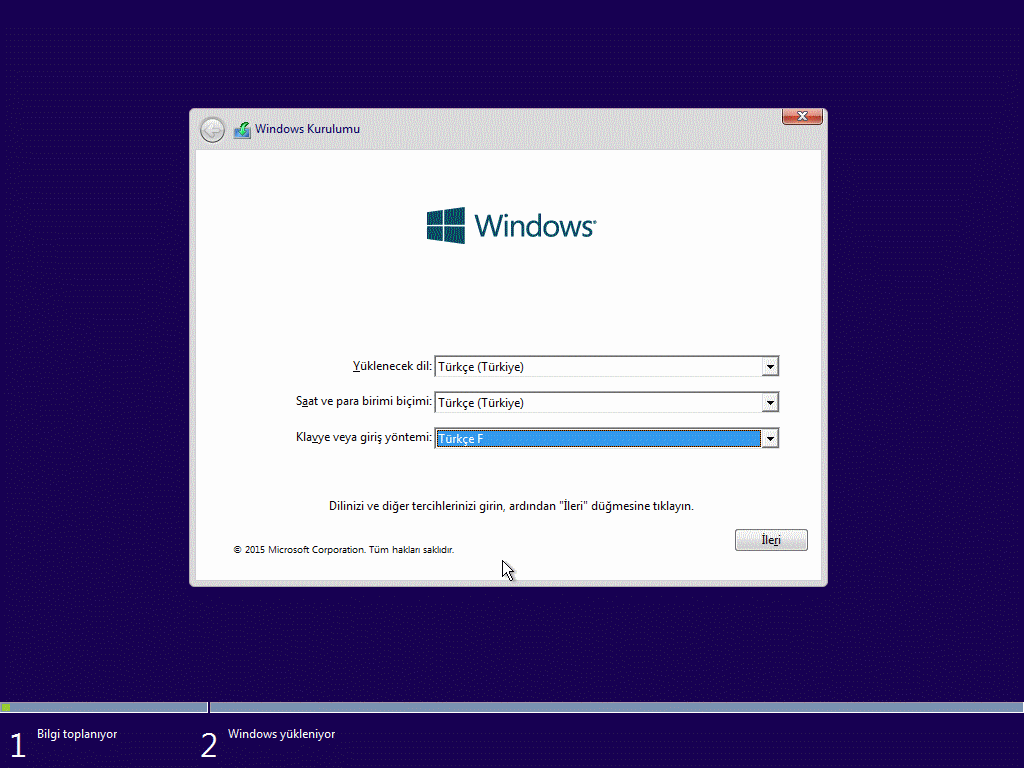Click the Klavye veya giriş yöntemi label
Screen dimensions: 1024x768
(x=364, y=438)
